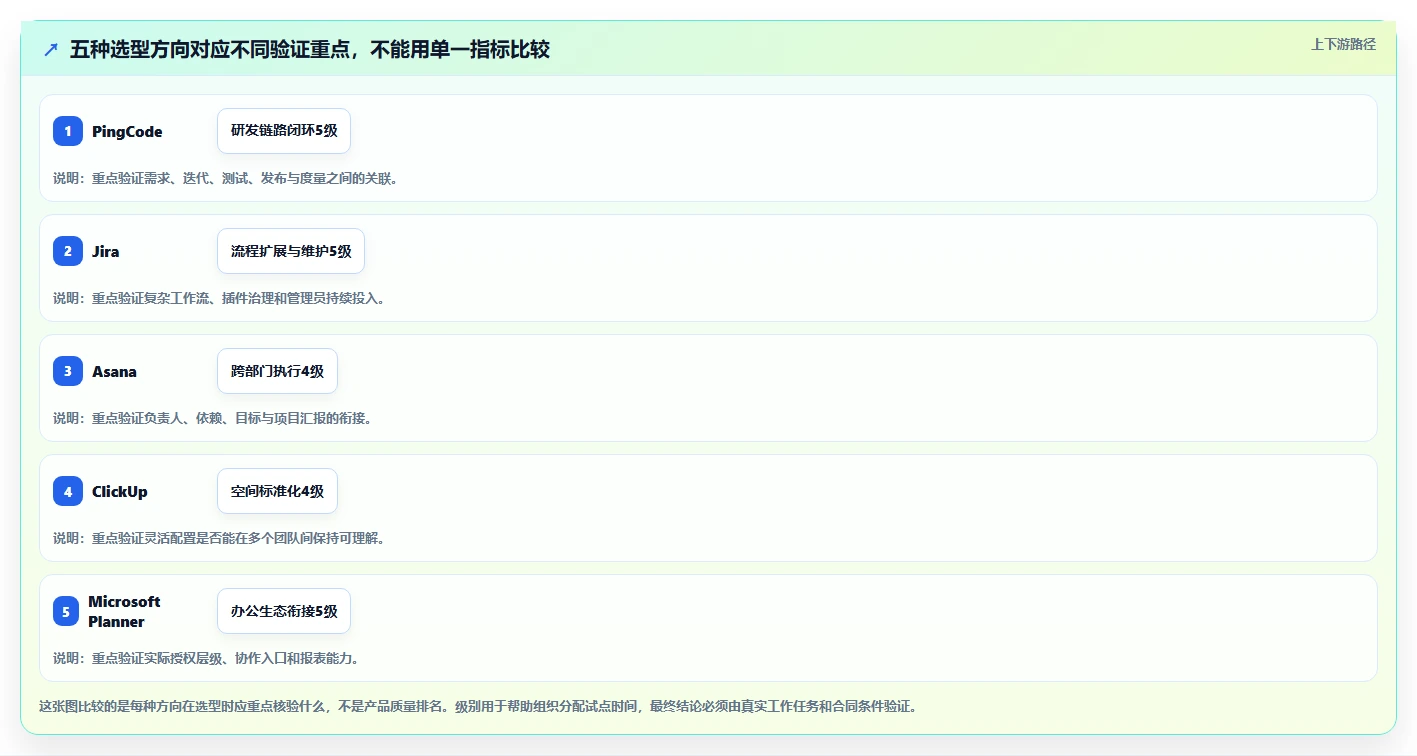Select the 办公生态衔接5级 tag
Image resolution: width=1417 pixels, height=756 pixels.
(x=284, y=611)
